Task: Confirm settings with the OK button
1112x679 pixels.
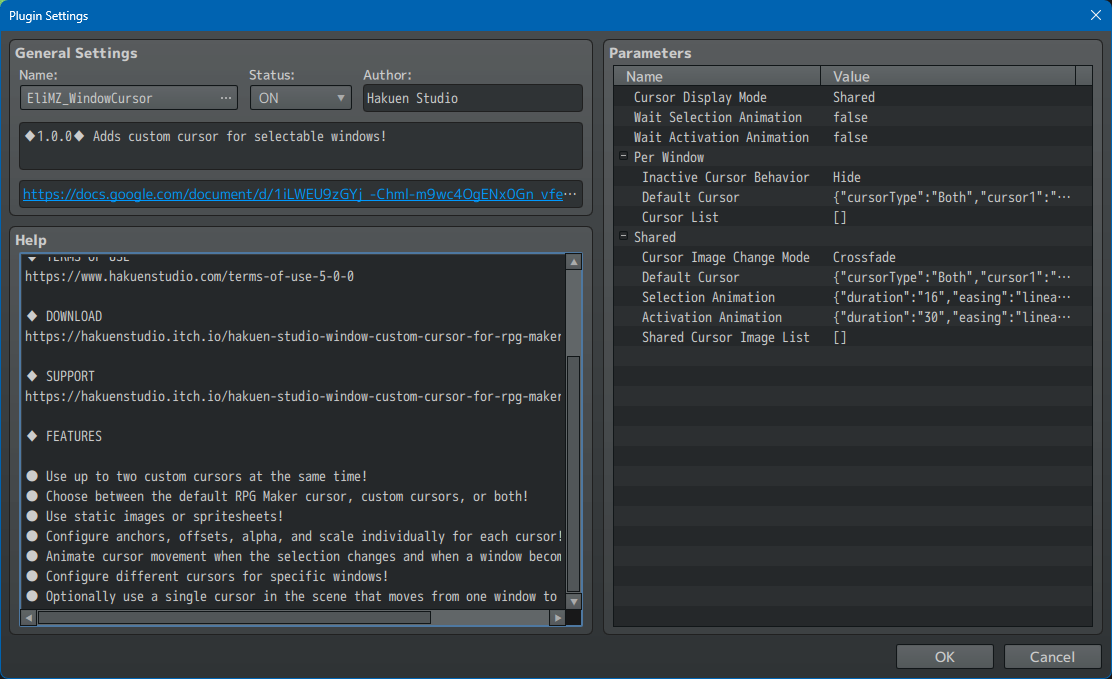Action: [945, 657]
